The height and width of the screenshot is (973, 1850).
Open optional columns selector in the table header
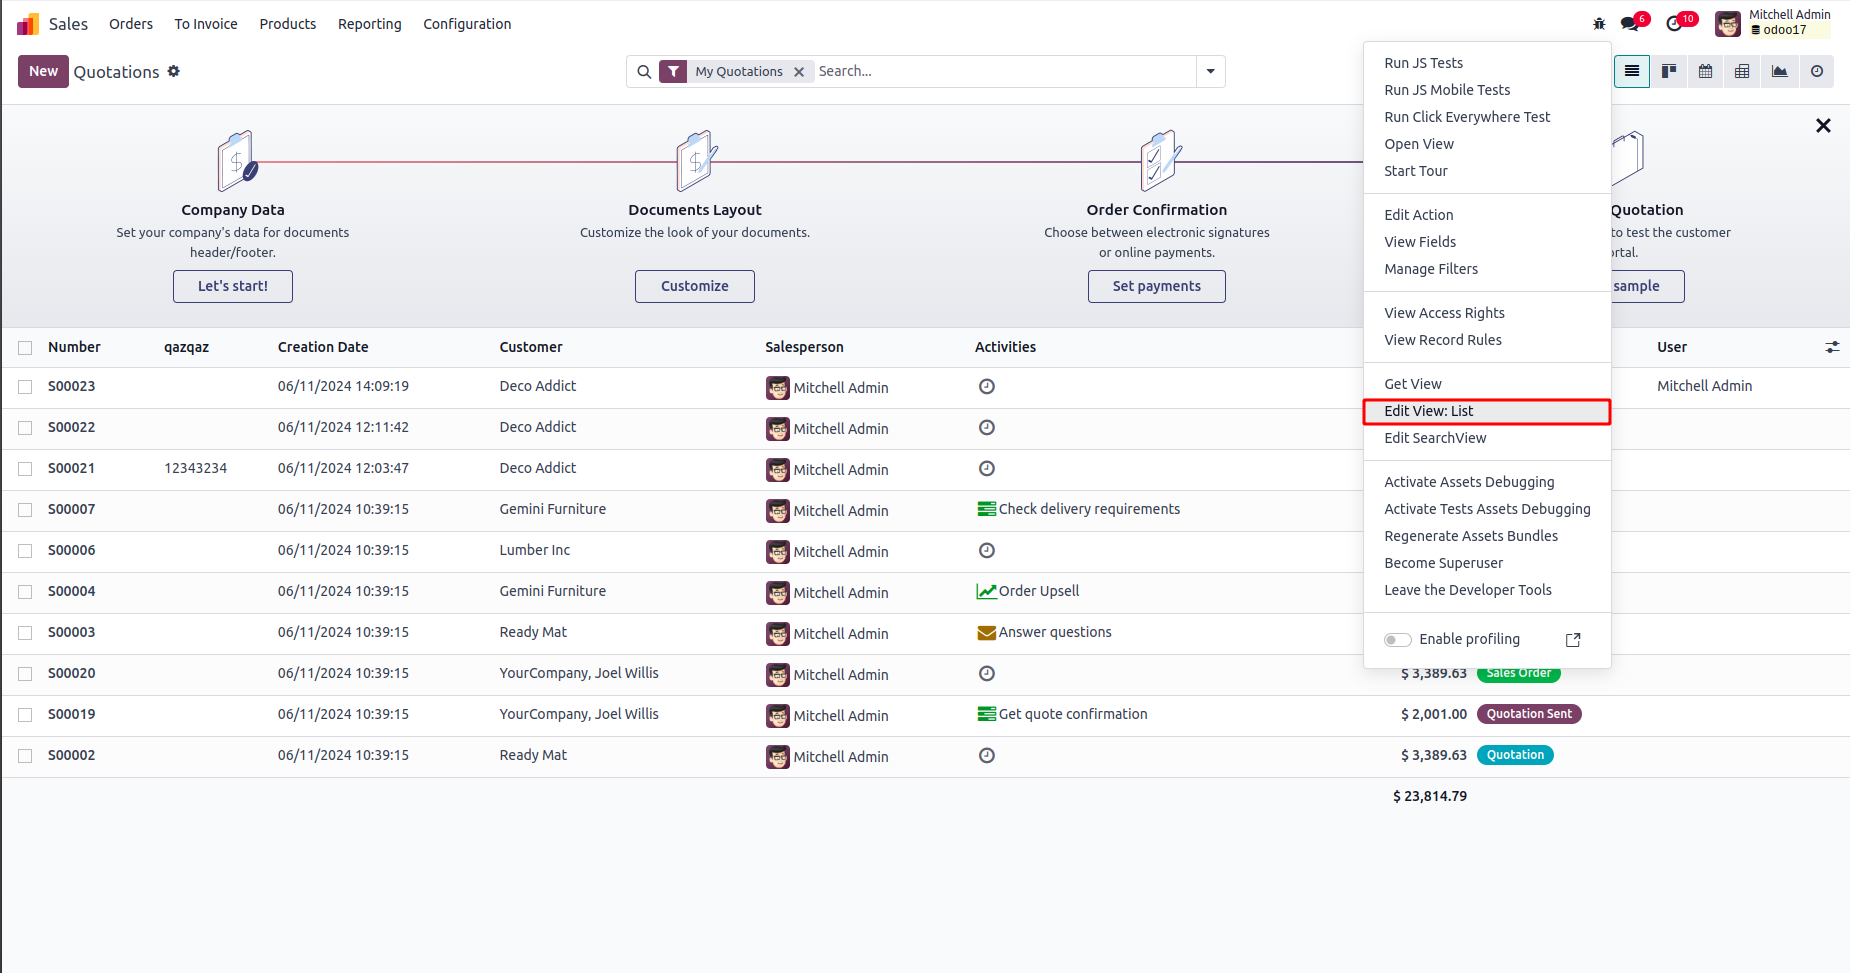click(x=1832, y=347)
